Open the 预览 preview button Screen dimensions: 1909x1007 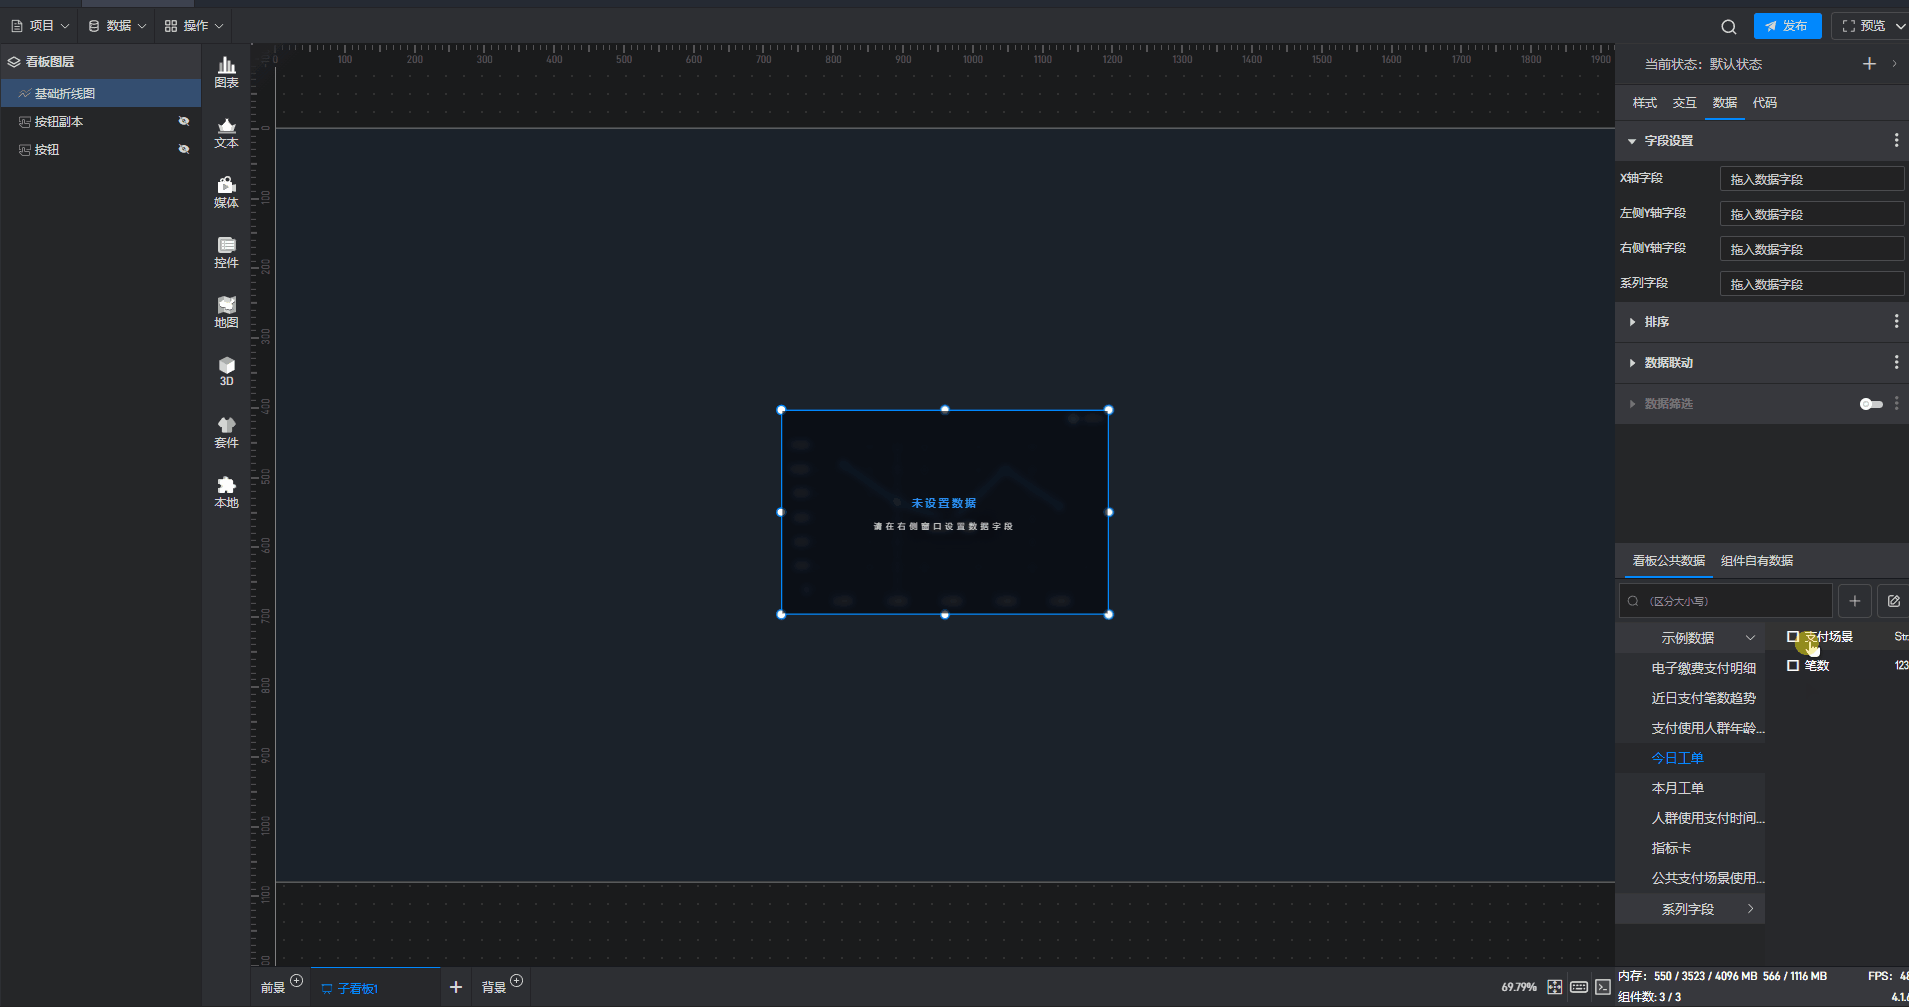point(1865,26)
